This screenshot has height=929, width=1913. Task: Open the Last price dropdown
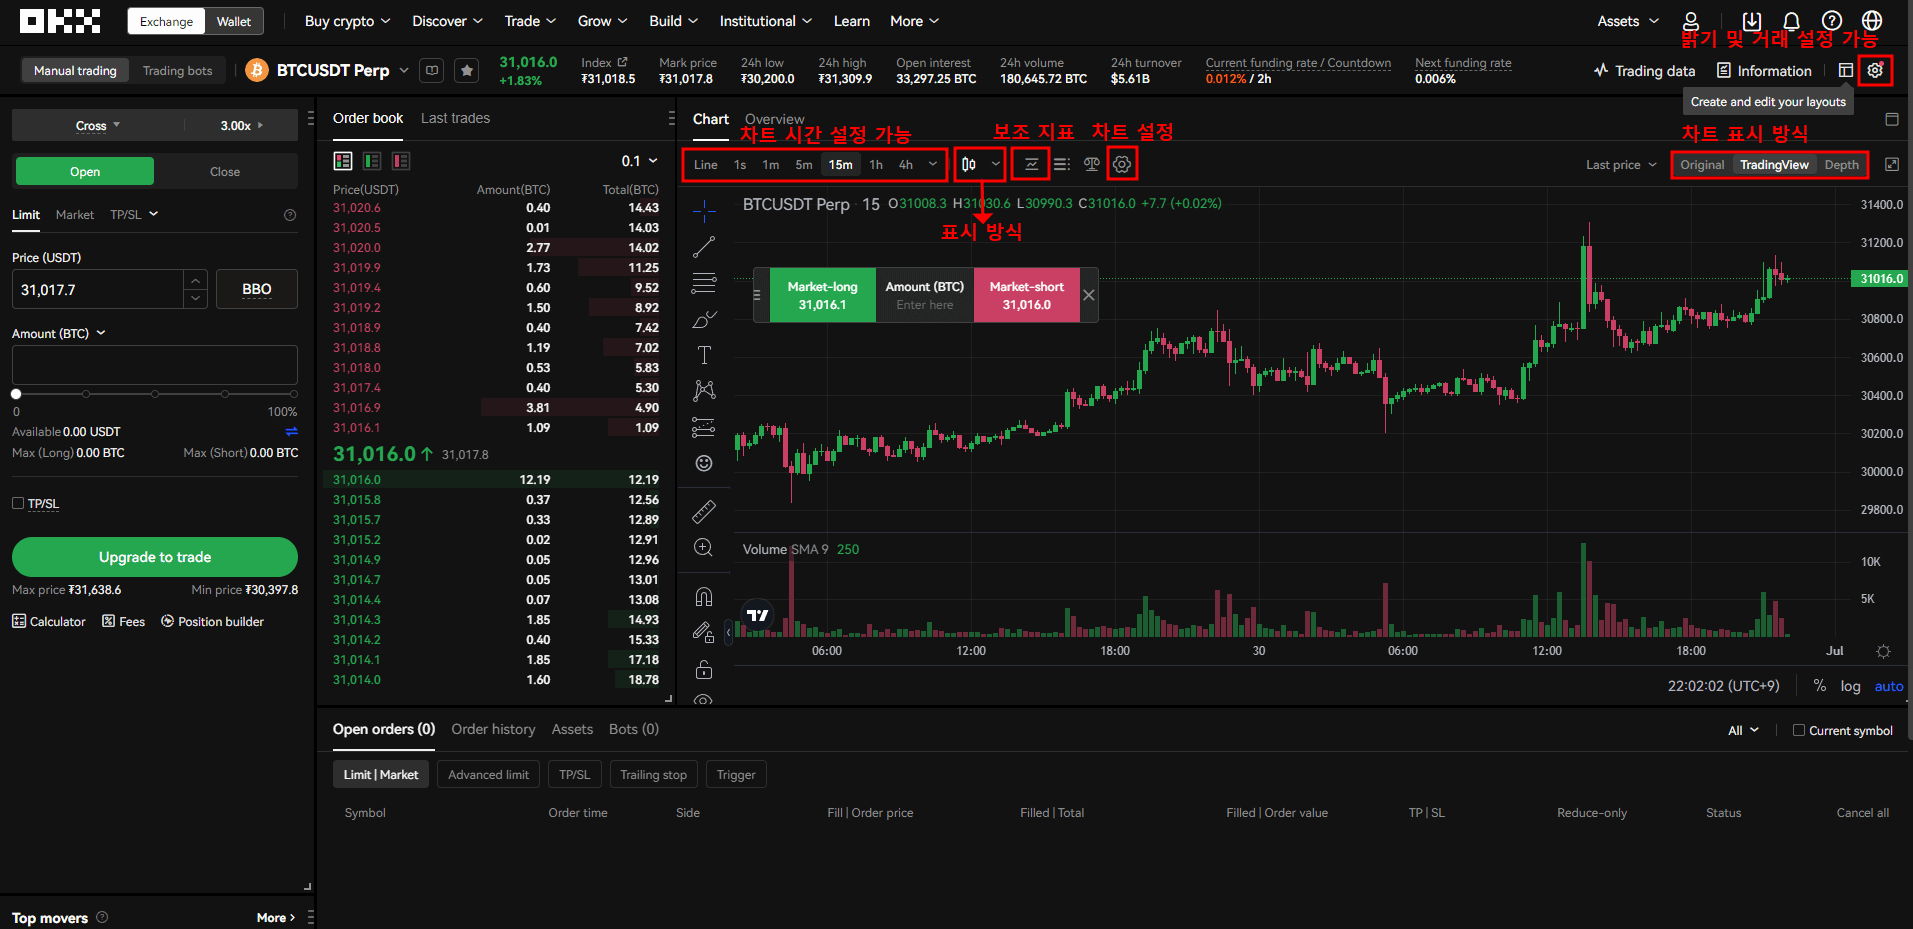[x=1621, y=165]
